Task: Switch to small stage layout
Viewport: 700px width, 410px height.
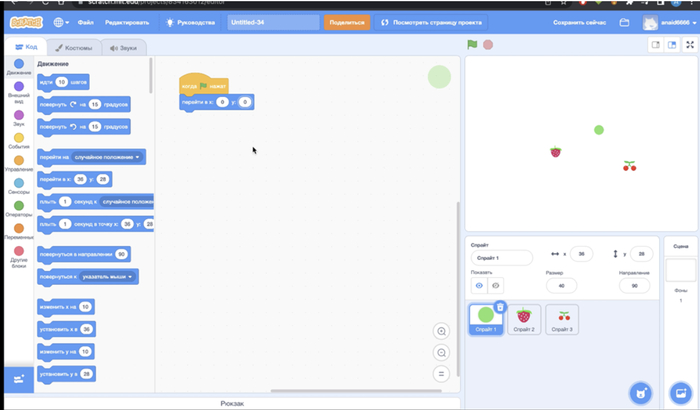Action: point(655,45)
